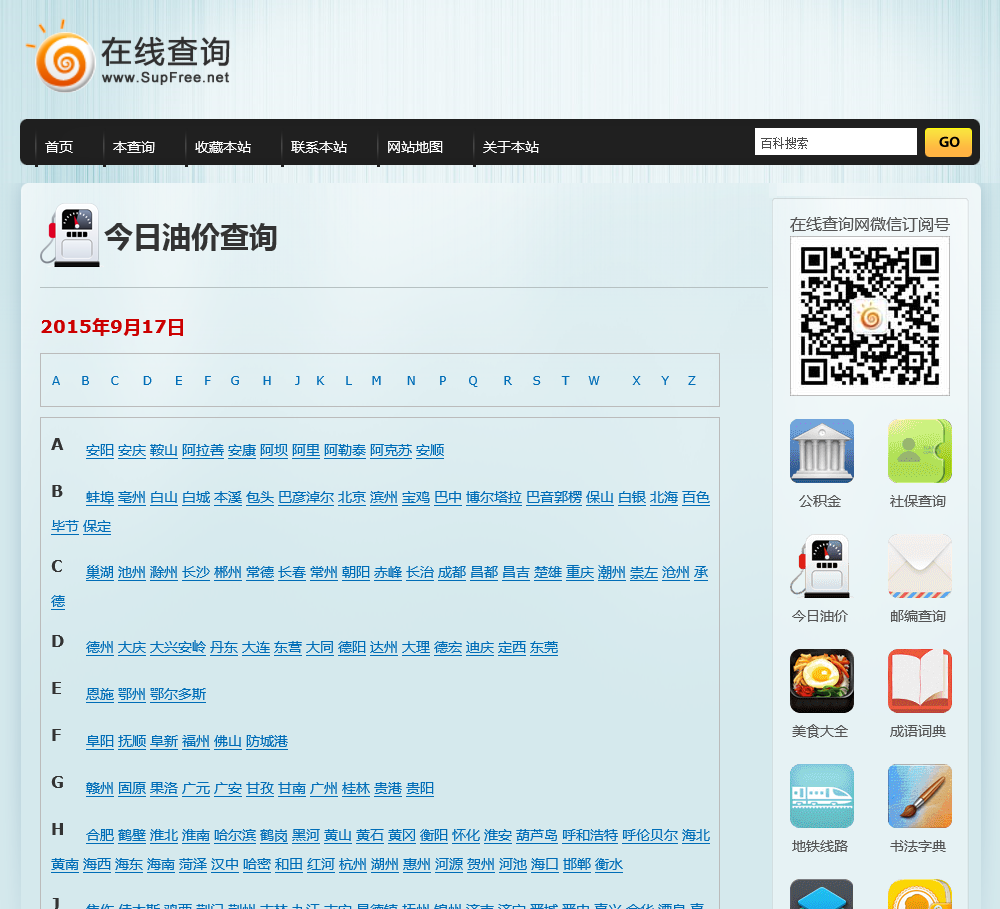Jump to letter D in index
This screenshot has width=1000, height=909.
(147, 381)
